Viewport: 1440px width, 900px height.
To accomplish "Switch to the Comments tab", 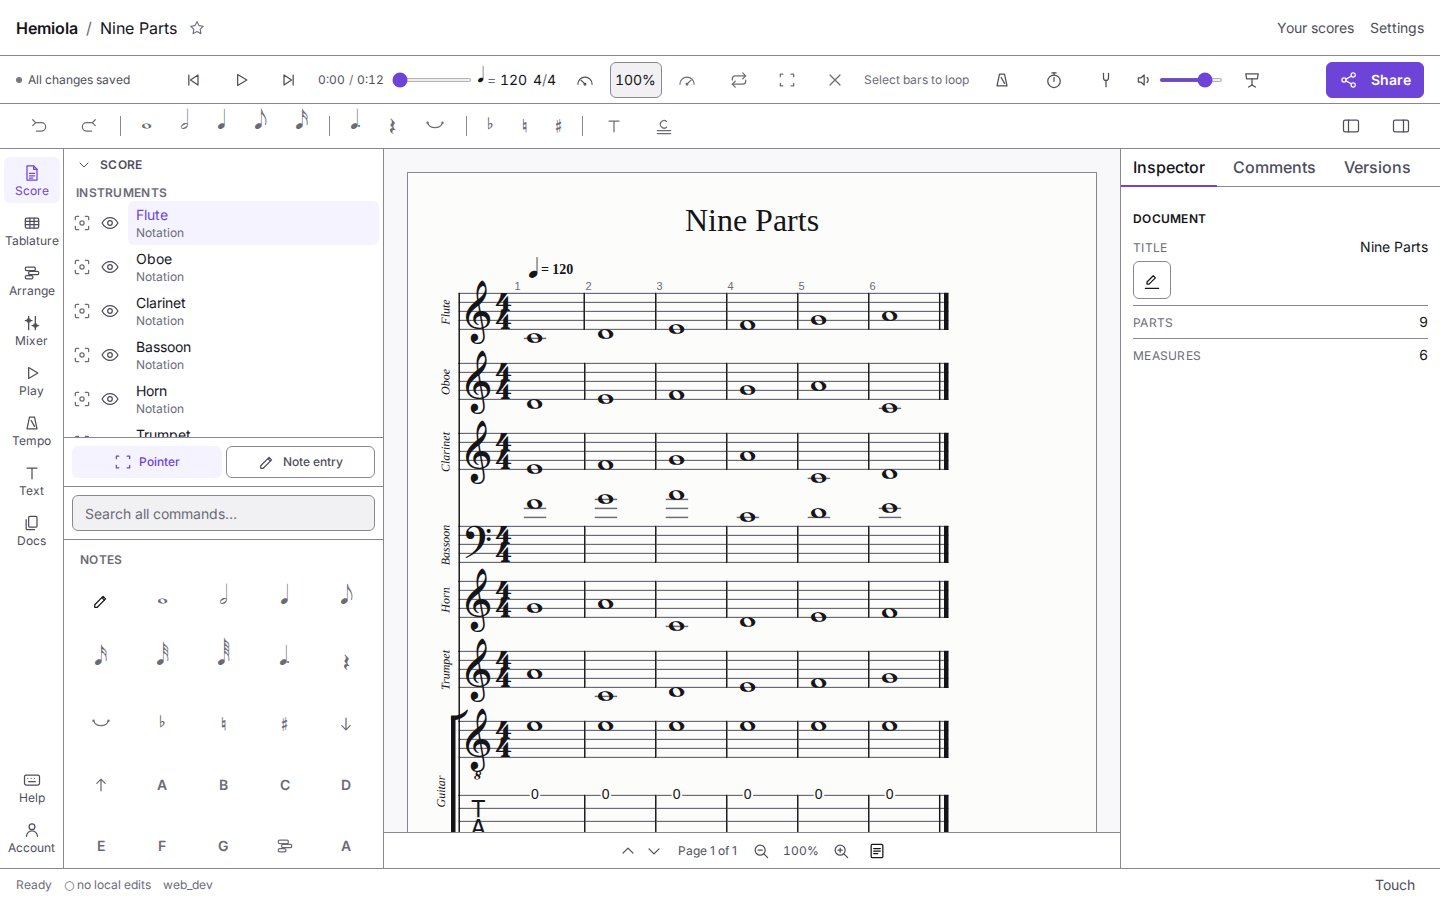I will [1274, 168].
